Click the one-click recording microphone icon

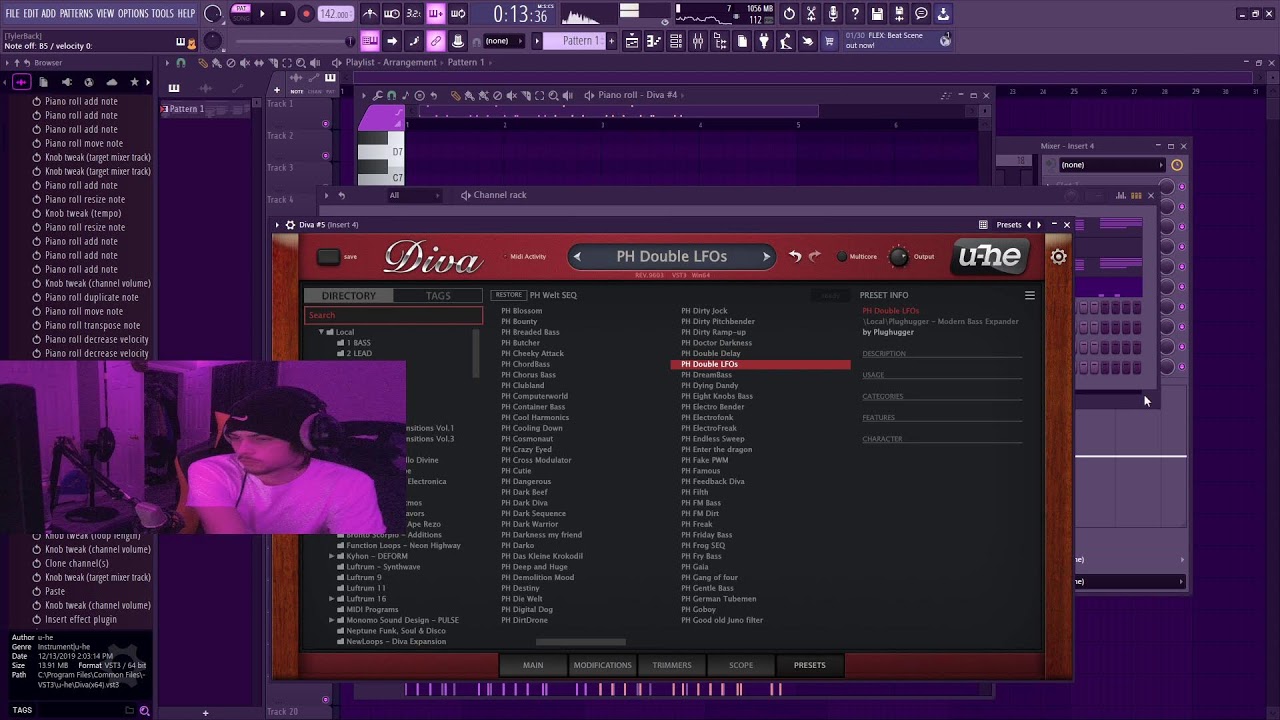[833, 14]
